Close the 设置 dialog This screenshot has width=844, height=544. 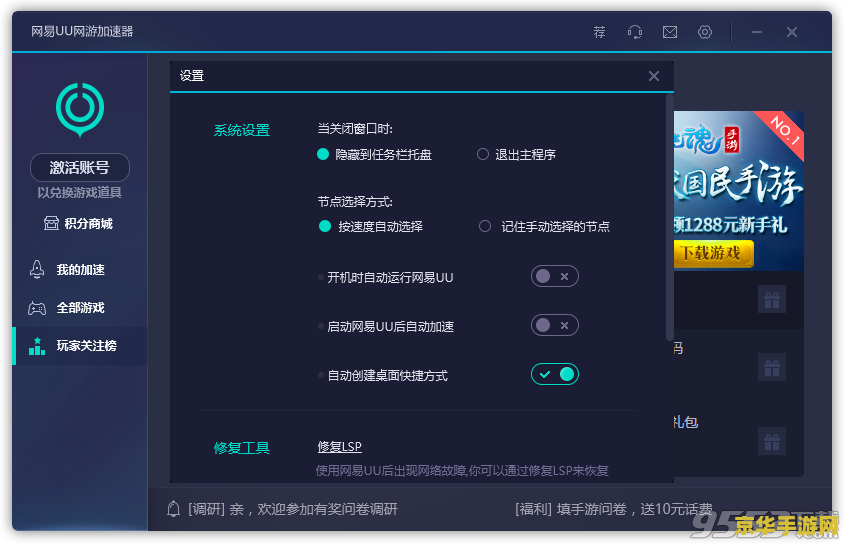click(654, 76)
